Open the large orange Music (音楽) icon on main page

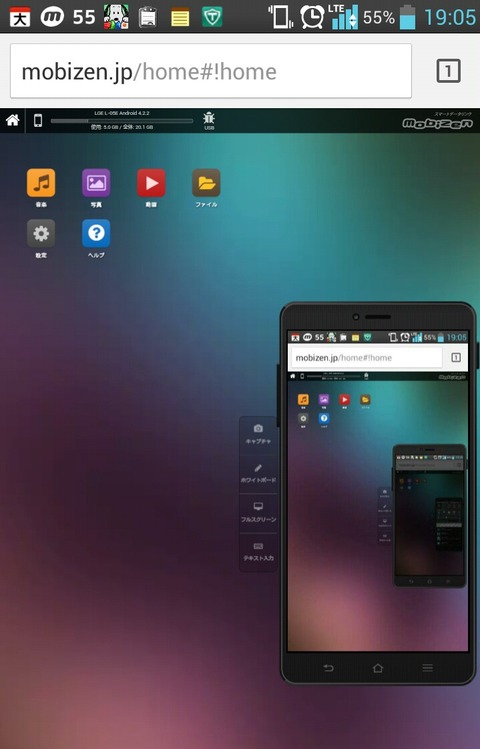(x=41, y=182)
